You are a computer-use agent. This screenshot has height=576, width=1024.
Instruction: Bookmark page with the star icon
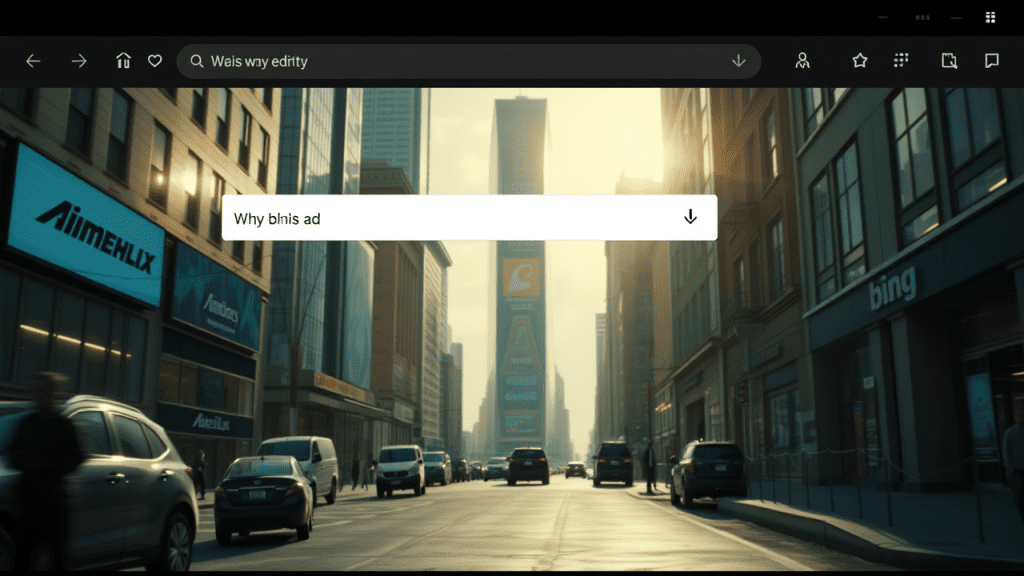click(x=859, y=61)
